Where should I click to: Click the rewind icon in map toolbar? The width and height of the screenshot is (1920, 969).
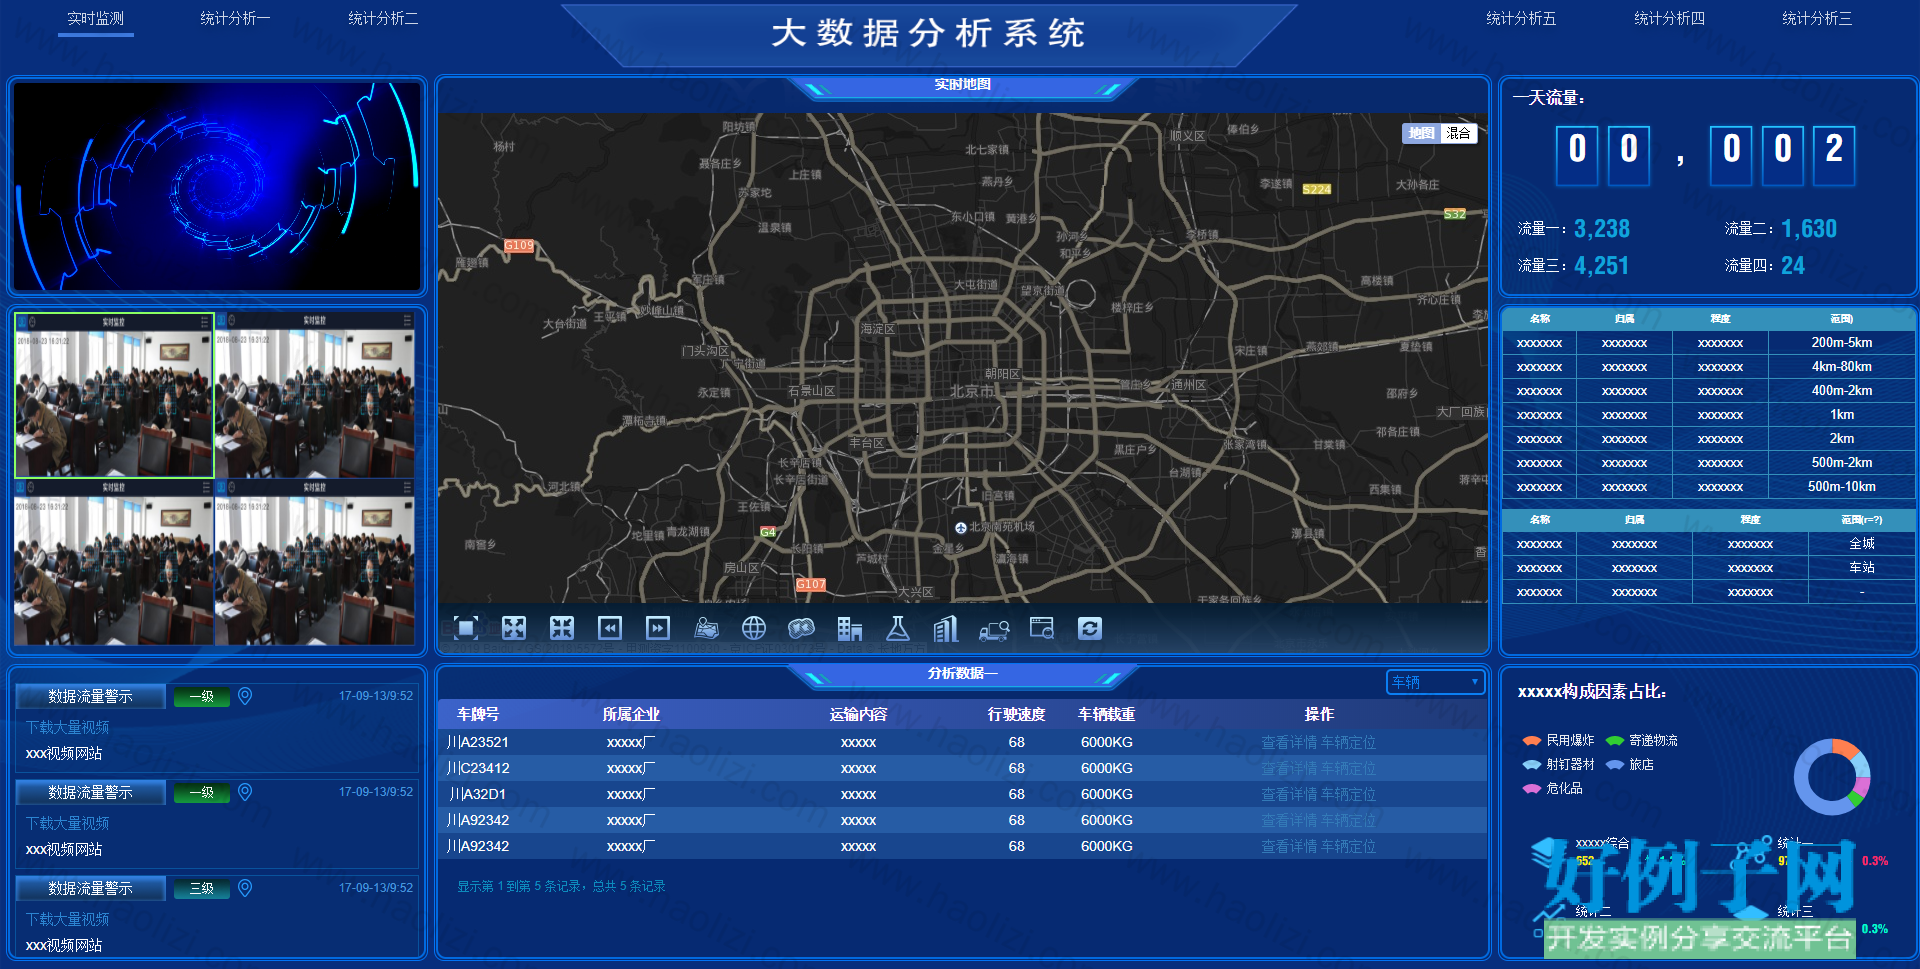pyautogui.click(x=610, y=628)
